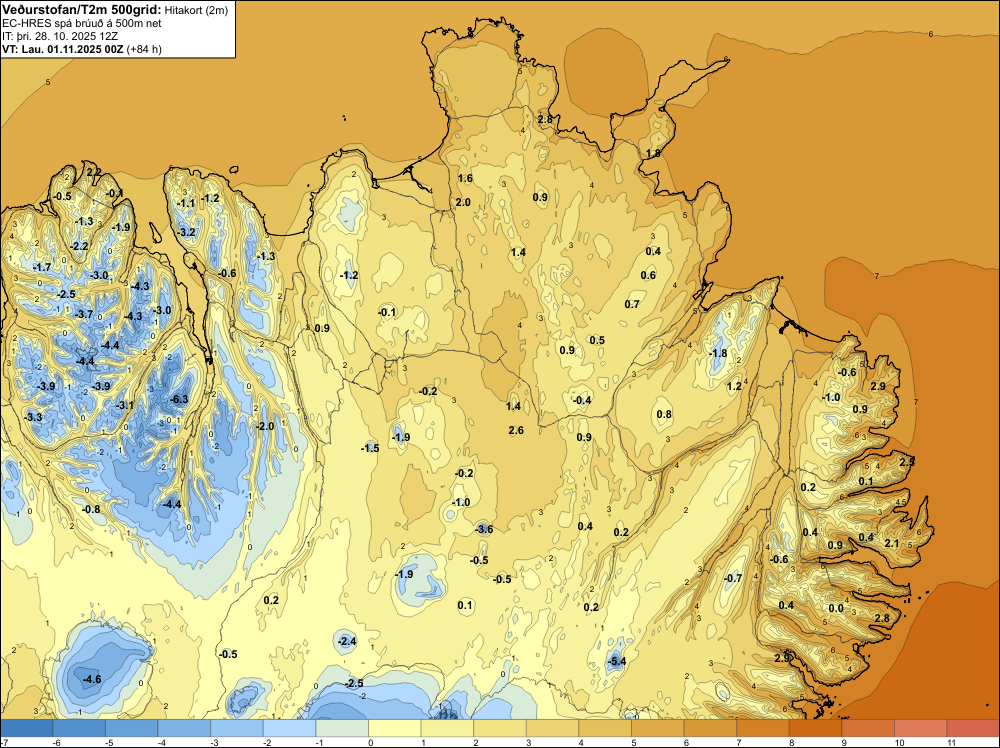Screen dimensions: 1000x748
Task: Click the -6.3 temperature label
Action: pos(179,399)
